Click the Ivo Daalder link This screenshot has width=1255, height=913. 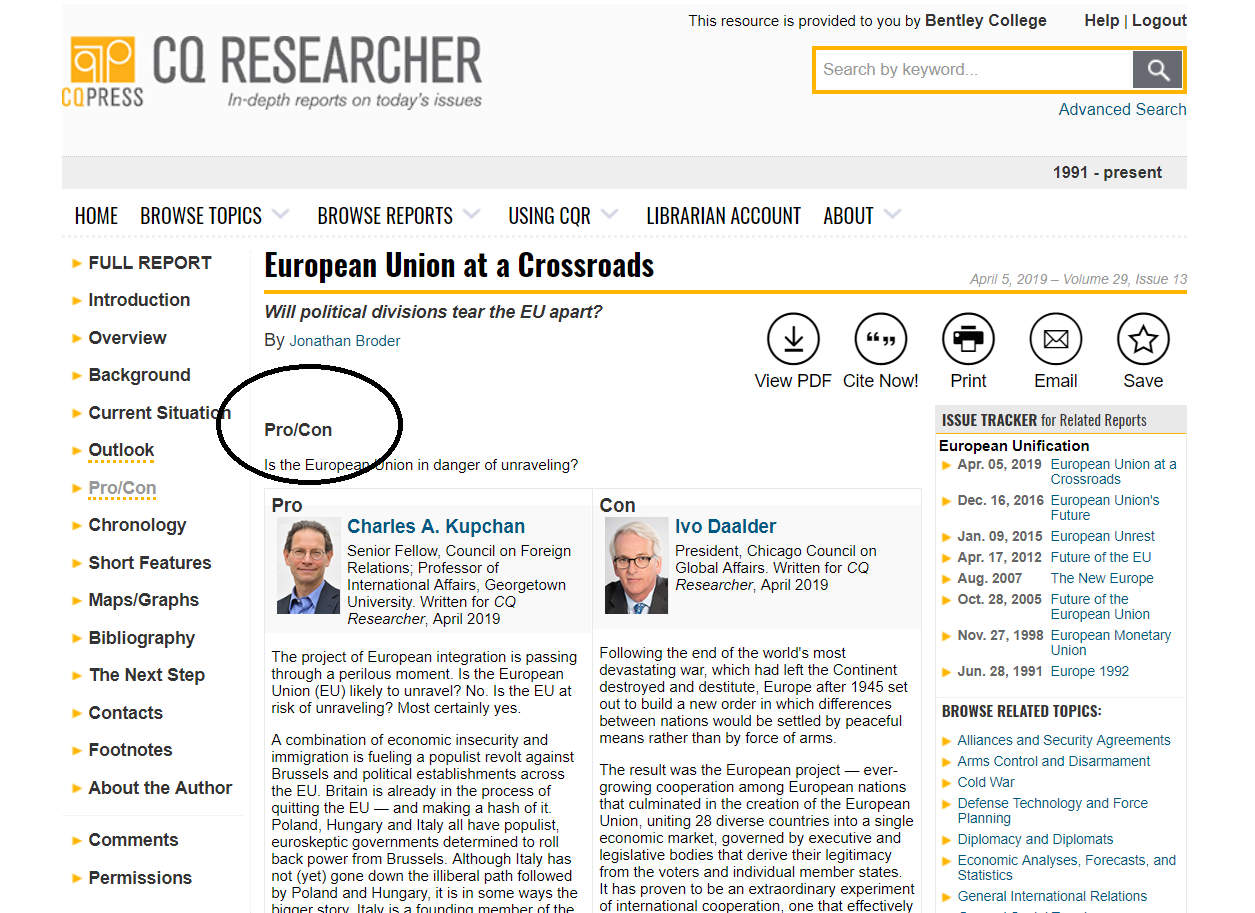(725, 526)
